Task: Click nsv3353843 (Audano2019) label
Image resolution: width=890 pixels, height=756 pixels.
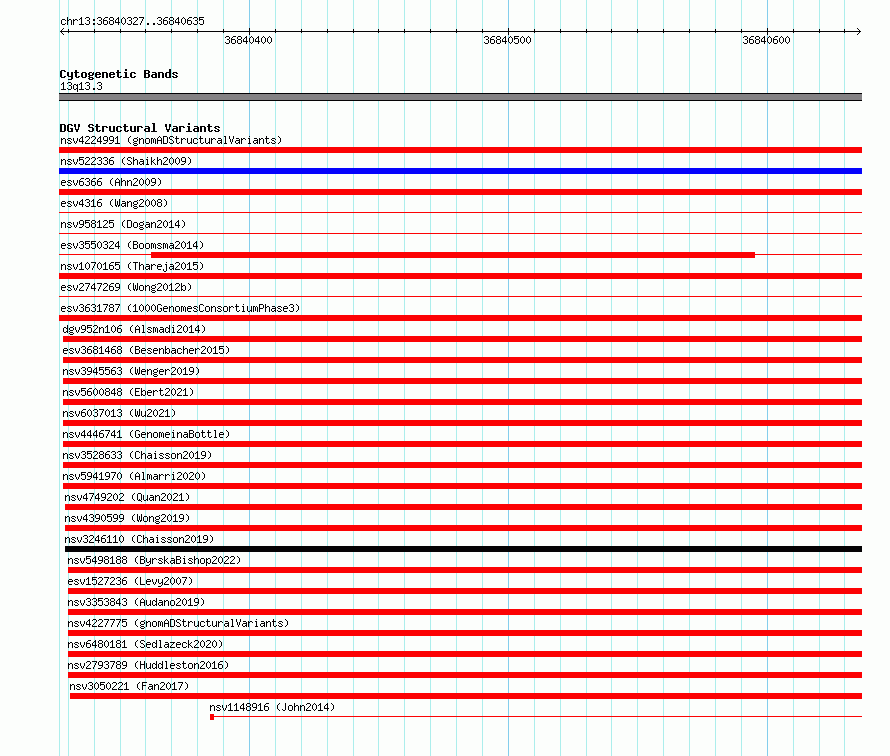Action: click(136, 602)
